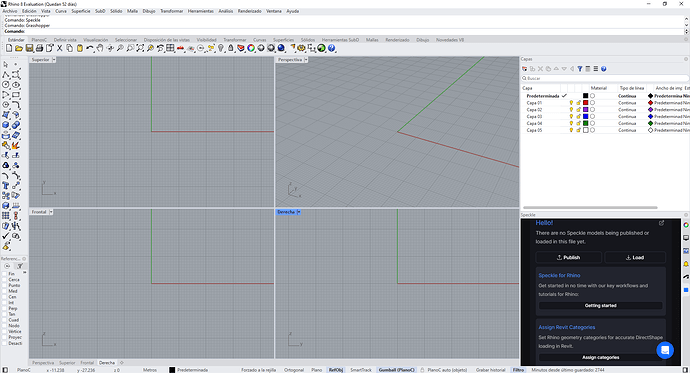Click the Getting started button
Screen dimensions: 690x373
point(601,306)
